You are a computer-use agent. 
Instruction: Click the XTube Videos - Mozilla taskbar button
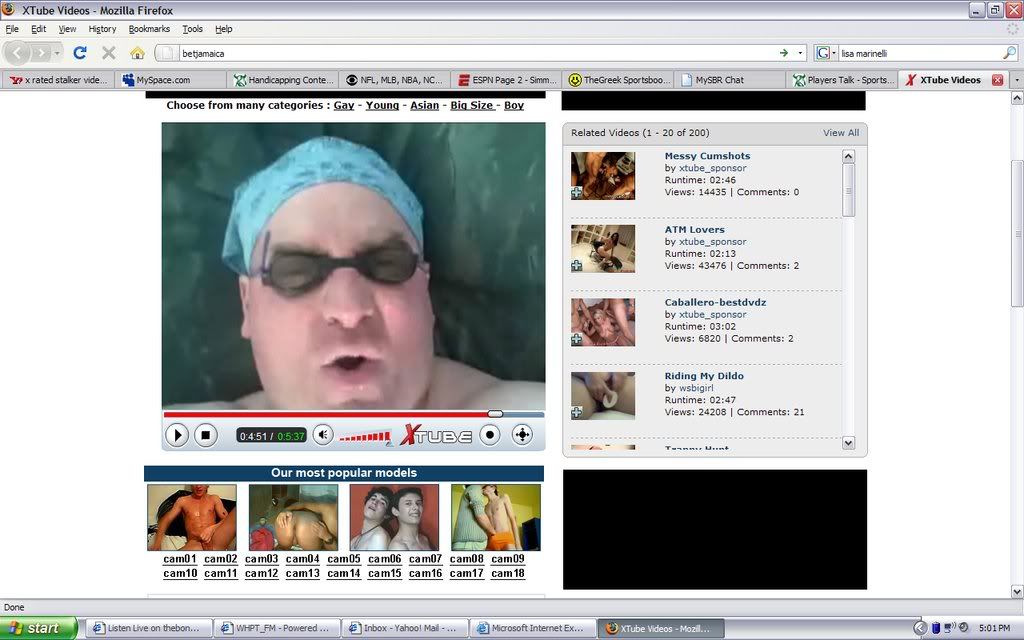(662, 628)
